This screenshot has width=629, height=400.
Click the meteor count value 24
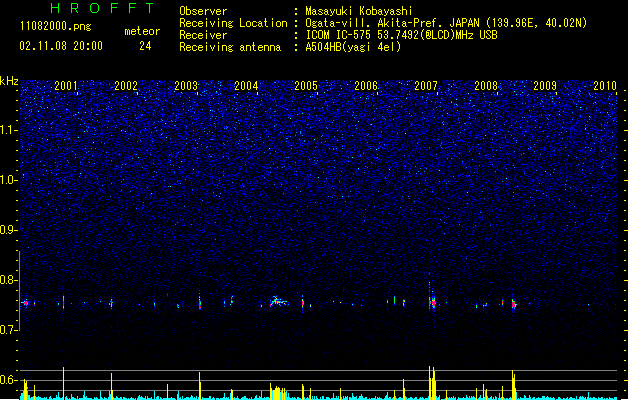[145, 46]
